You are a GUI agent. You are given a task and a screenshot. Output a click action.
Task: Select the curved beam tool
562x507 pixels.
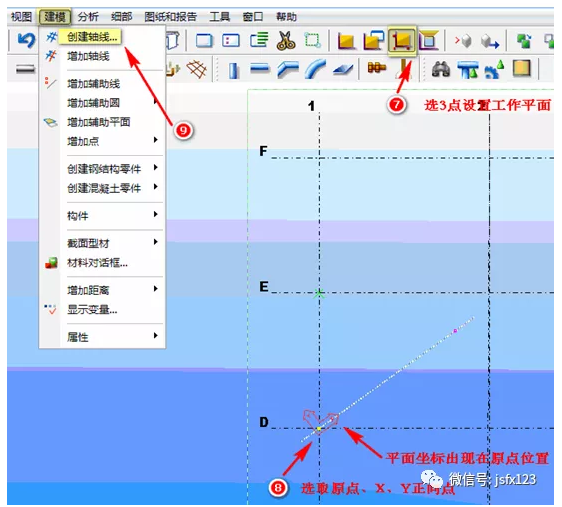315,68
